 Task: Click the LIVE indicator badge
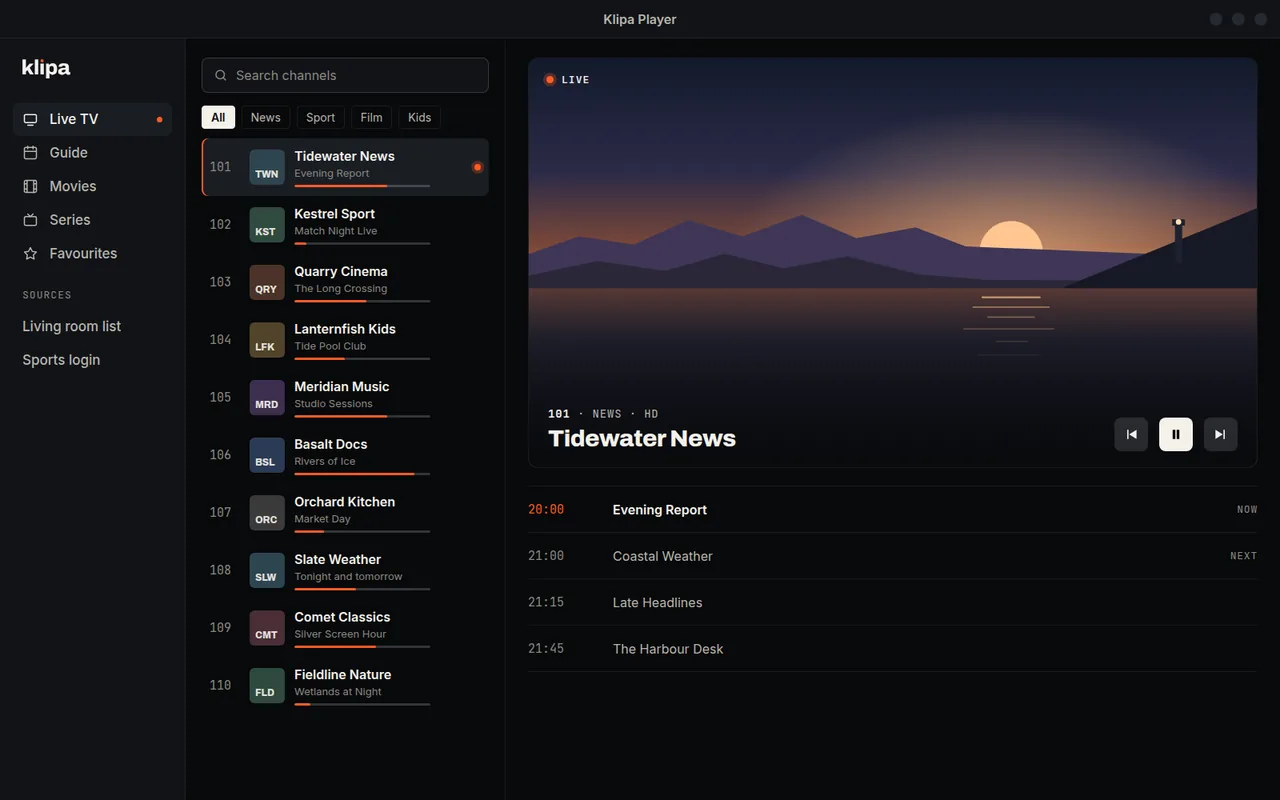coord(567,79)
